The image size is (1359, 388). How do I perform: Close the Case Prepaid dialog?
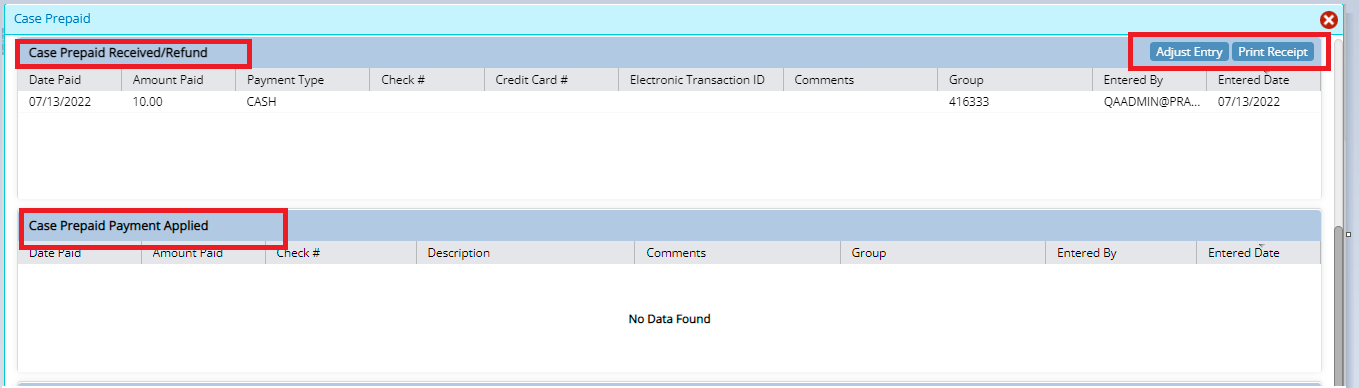(x=1328, y=19)
